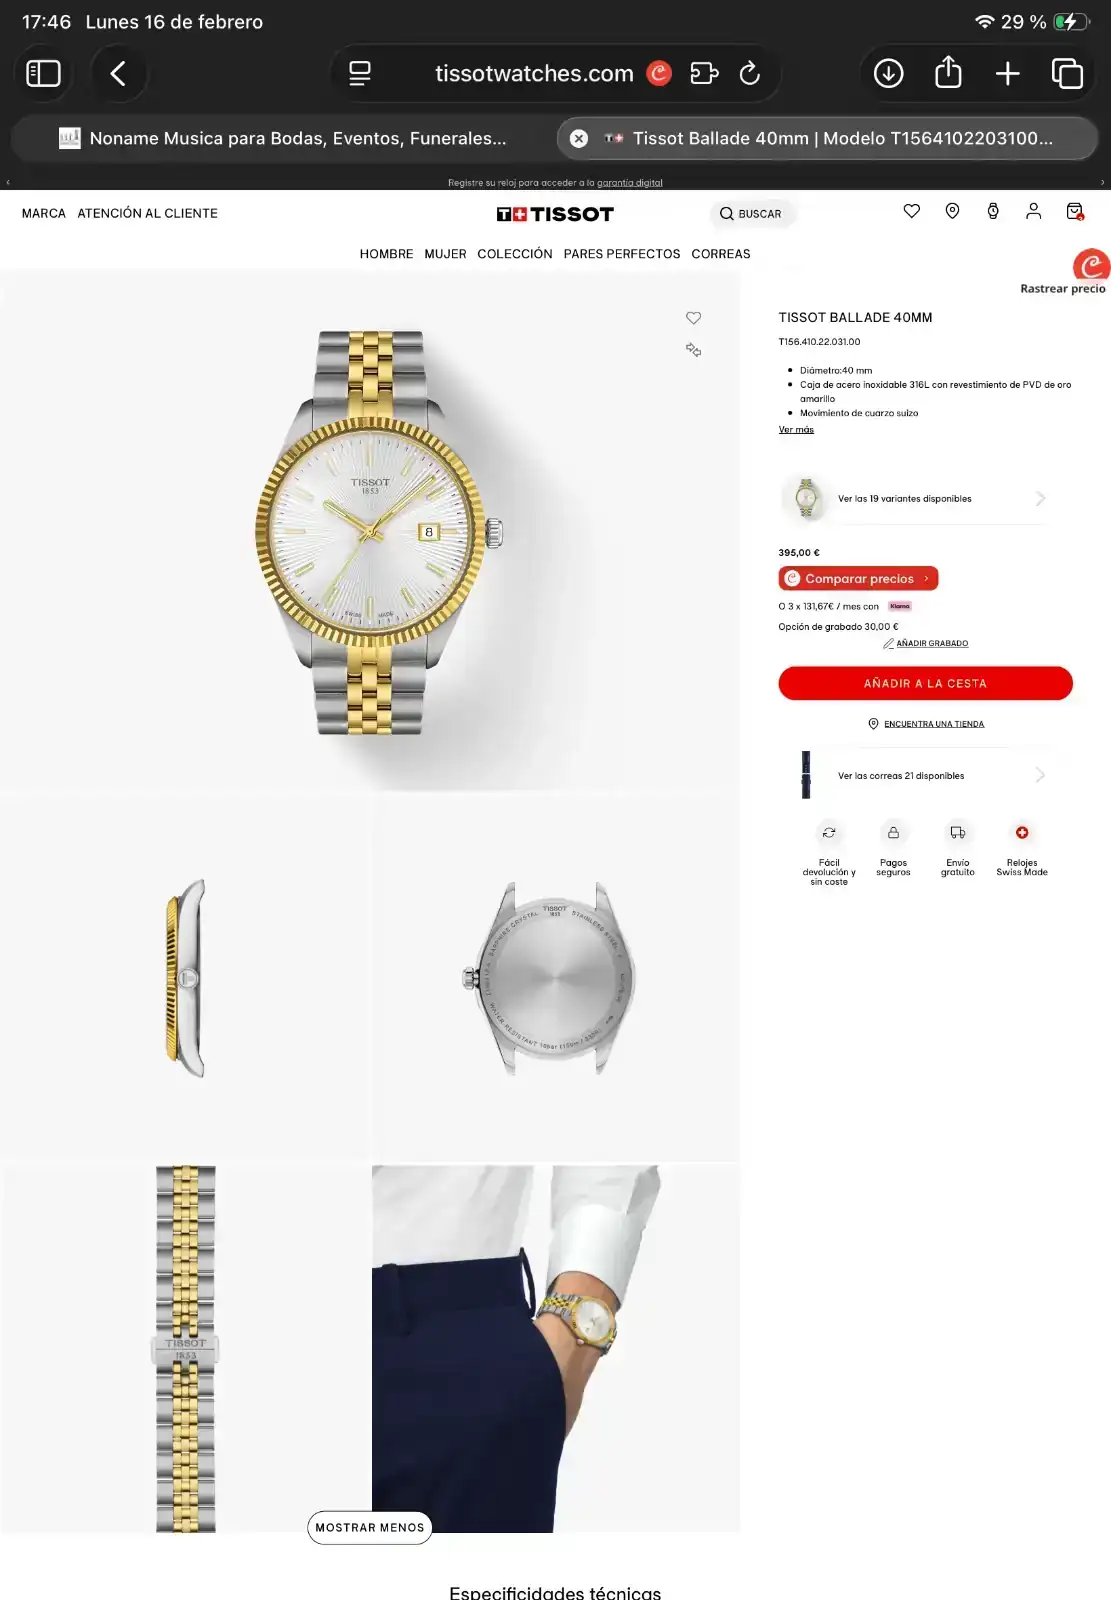This screenshot has width=1111, height=1600.
Task: Click the BUSCAR search field
Action: [752, 214]
